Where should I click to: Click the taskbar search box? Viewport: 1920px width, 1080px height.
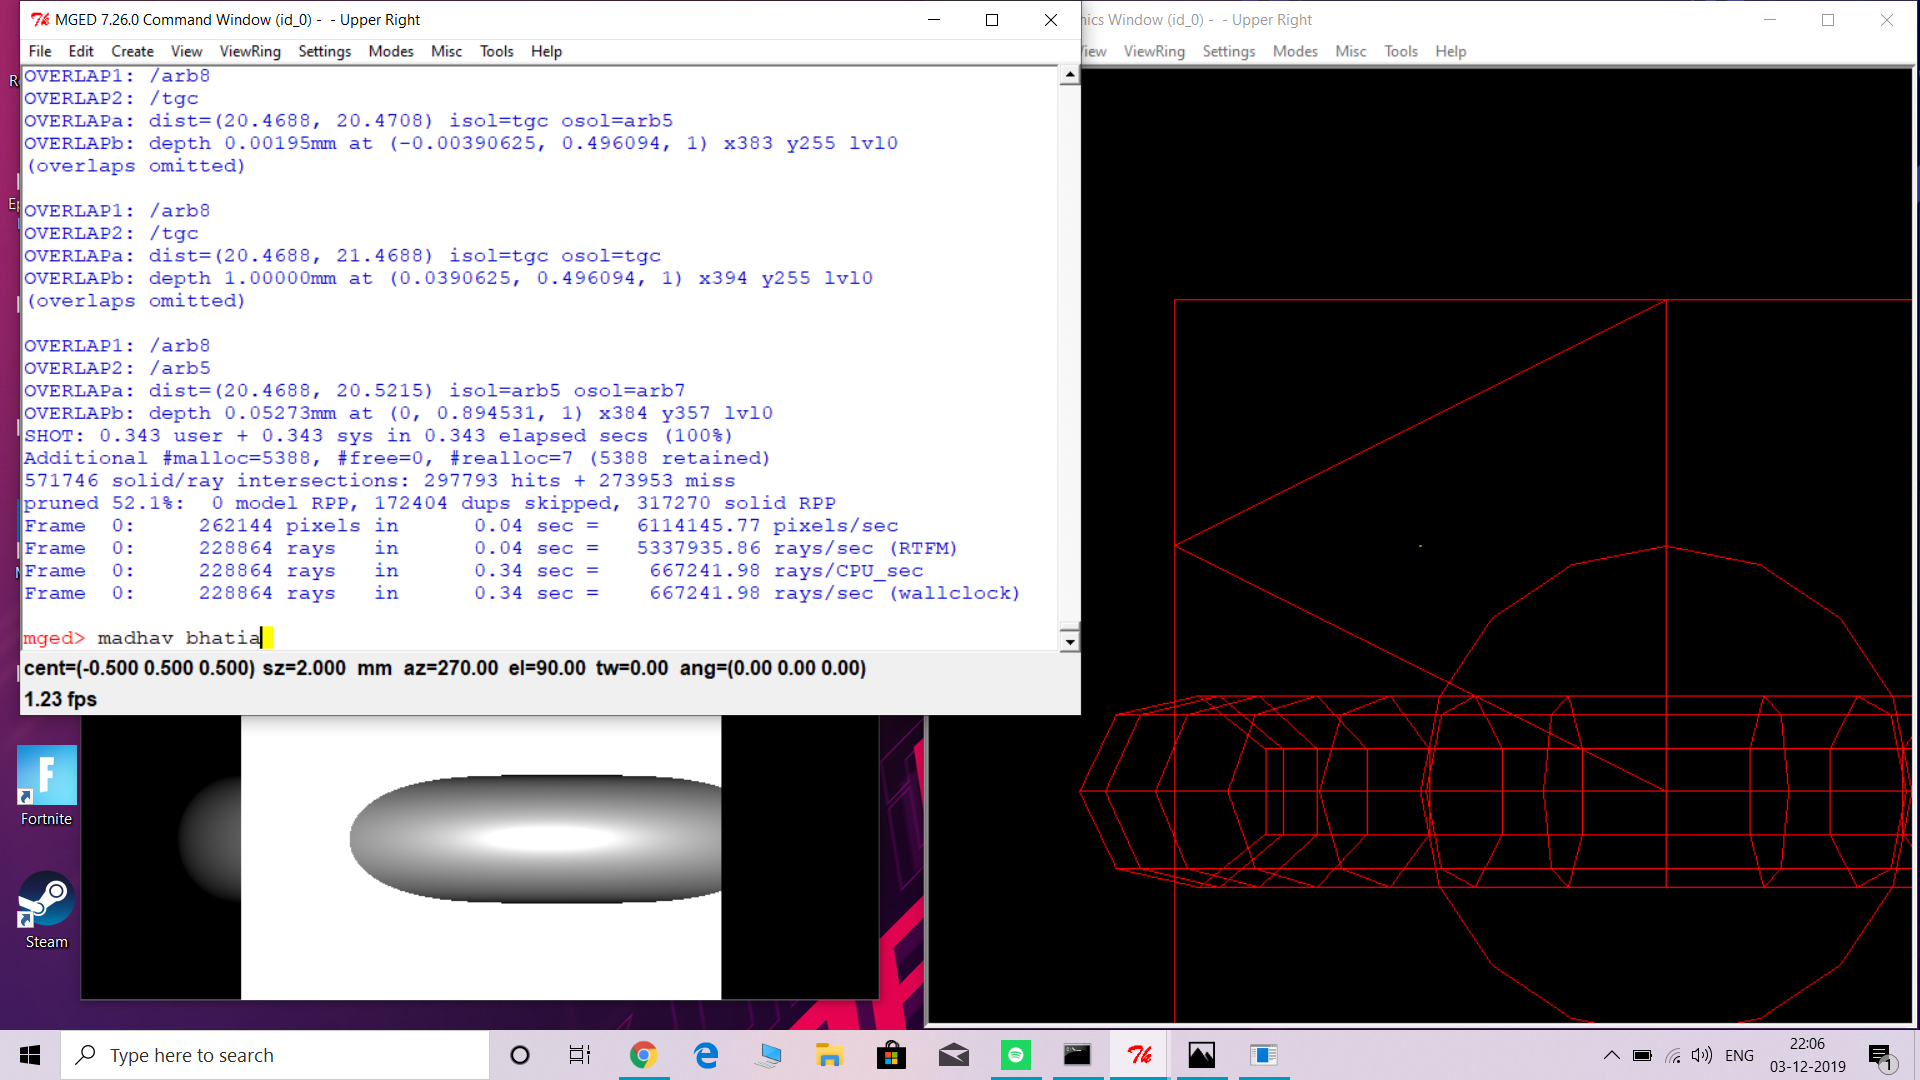pos(275,1055)
